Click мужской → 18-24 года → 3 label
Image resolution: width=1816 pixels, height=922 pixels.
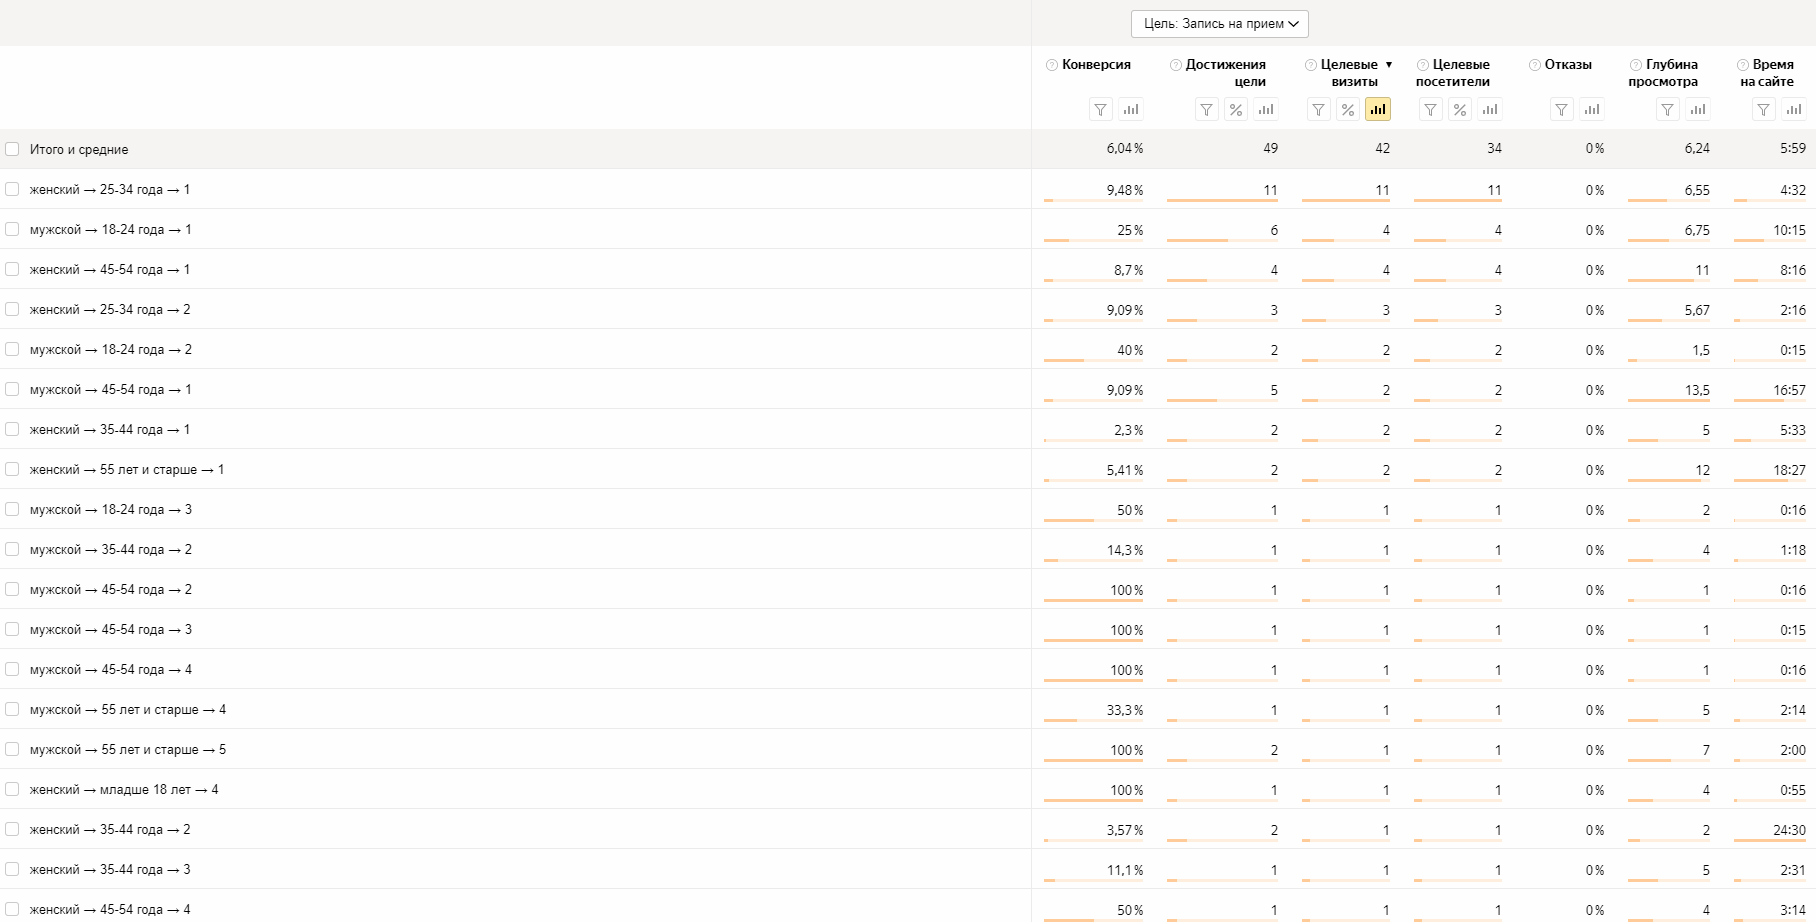(111, 509)
